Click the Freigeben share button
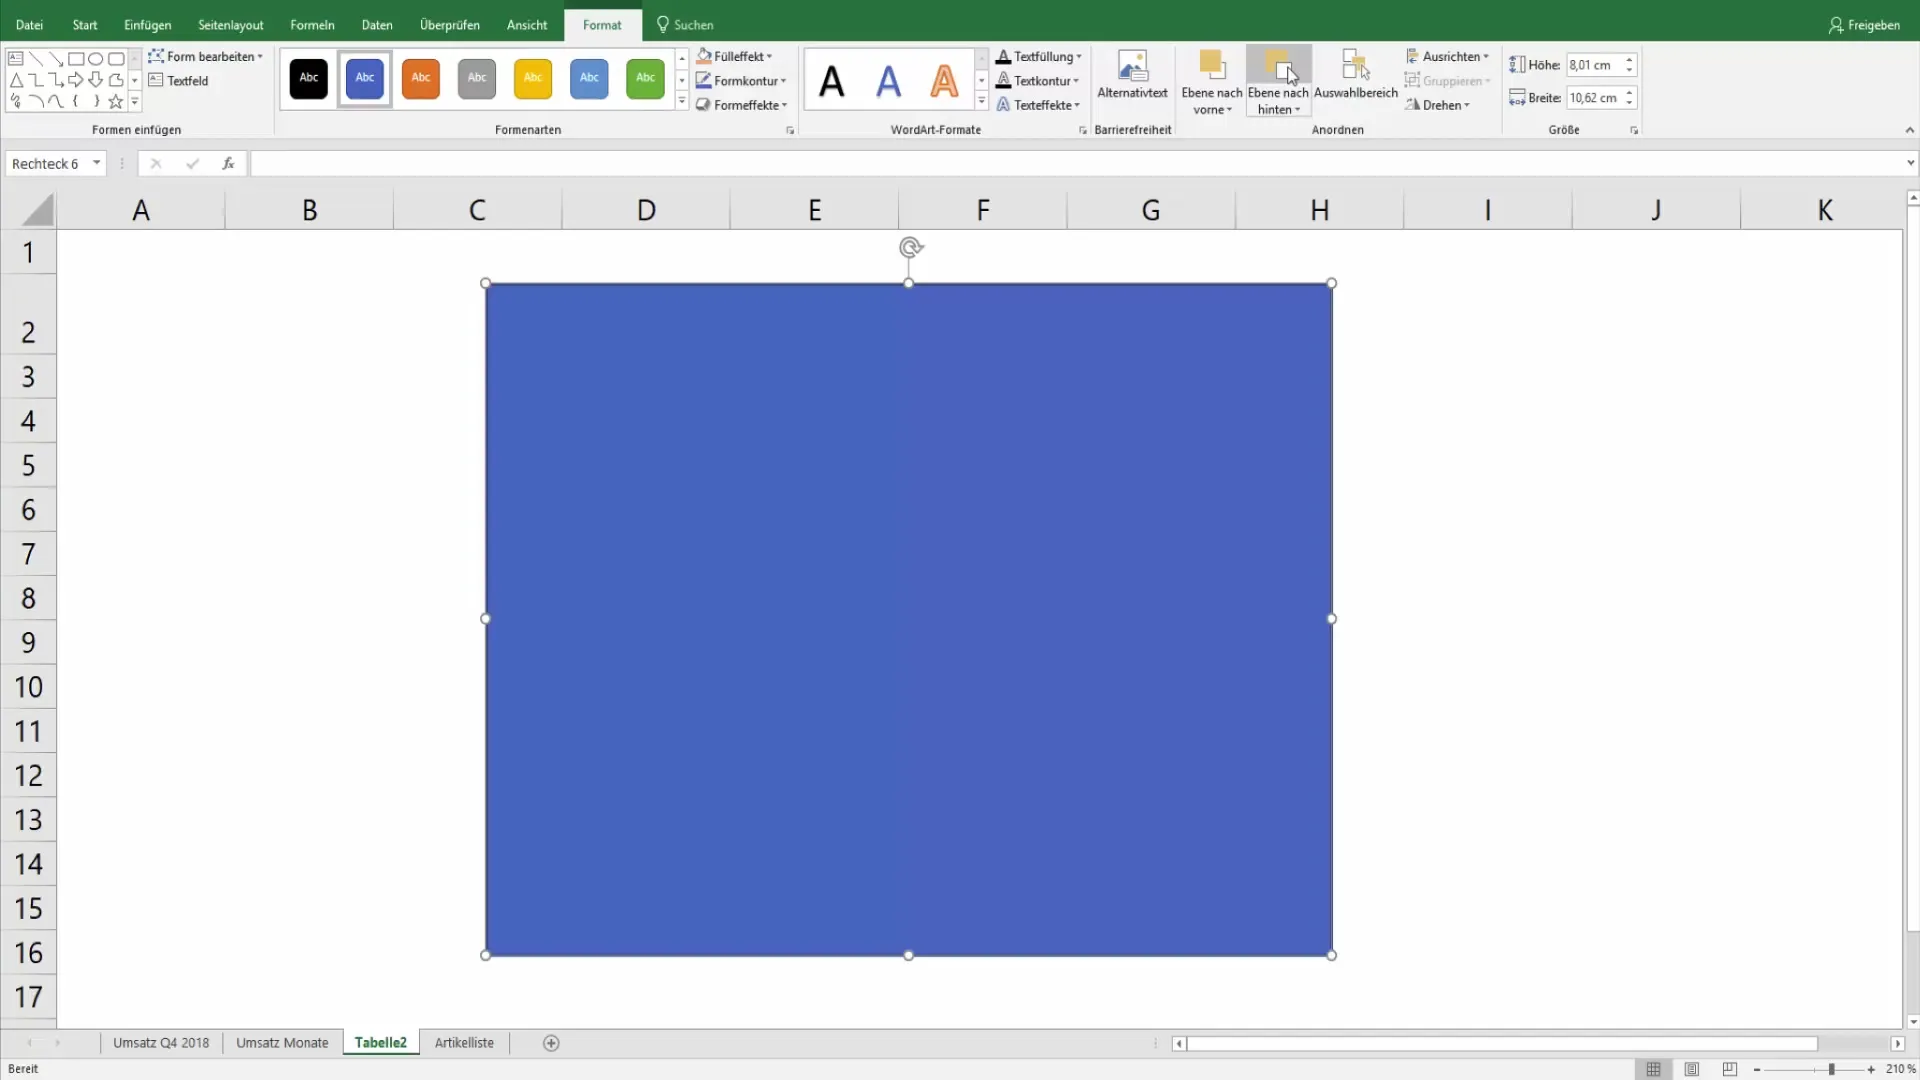Viewport: 1920px width, 1080px height. [x=1864, y=25]
